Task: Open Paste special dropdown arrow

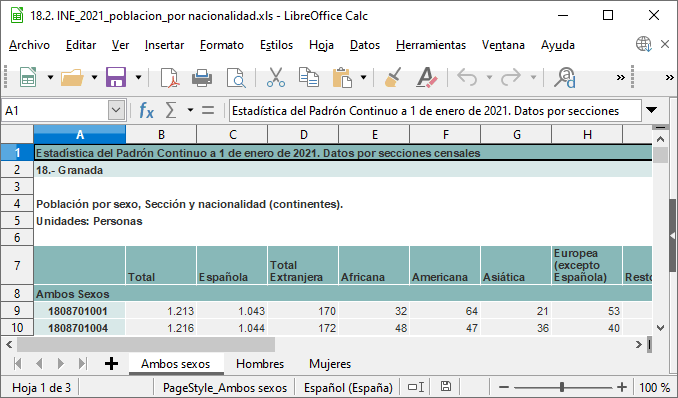Action: 363,78
